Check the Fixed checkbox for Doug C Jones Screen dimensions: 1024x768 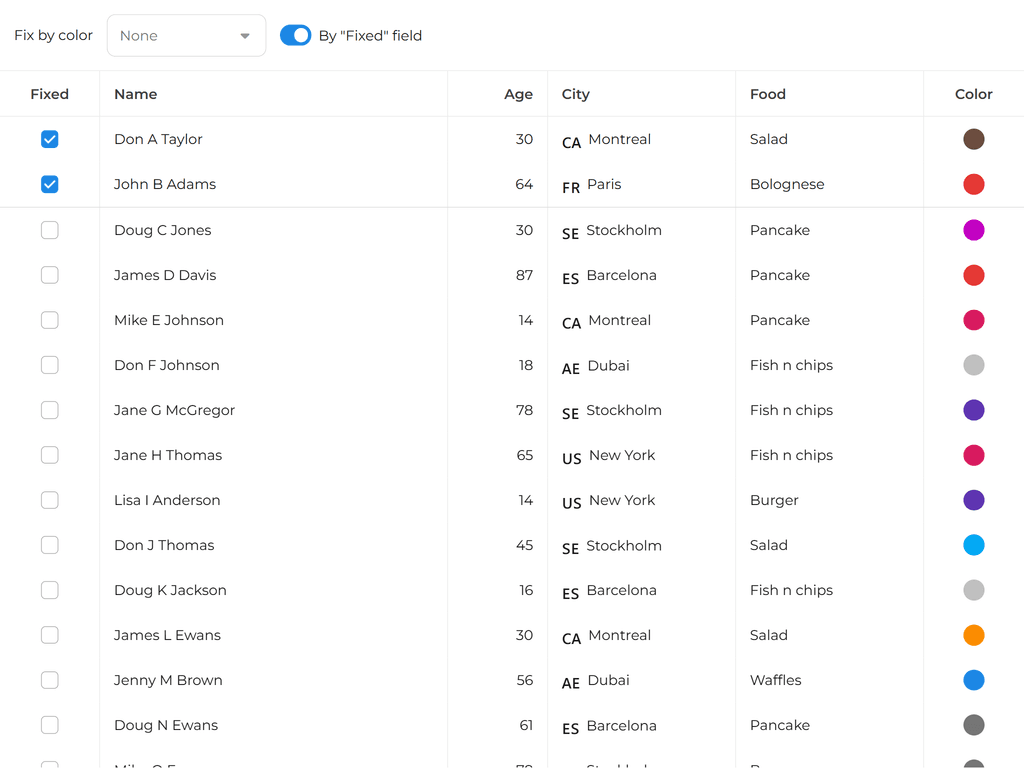(50, 230)
